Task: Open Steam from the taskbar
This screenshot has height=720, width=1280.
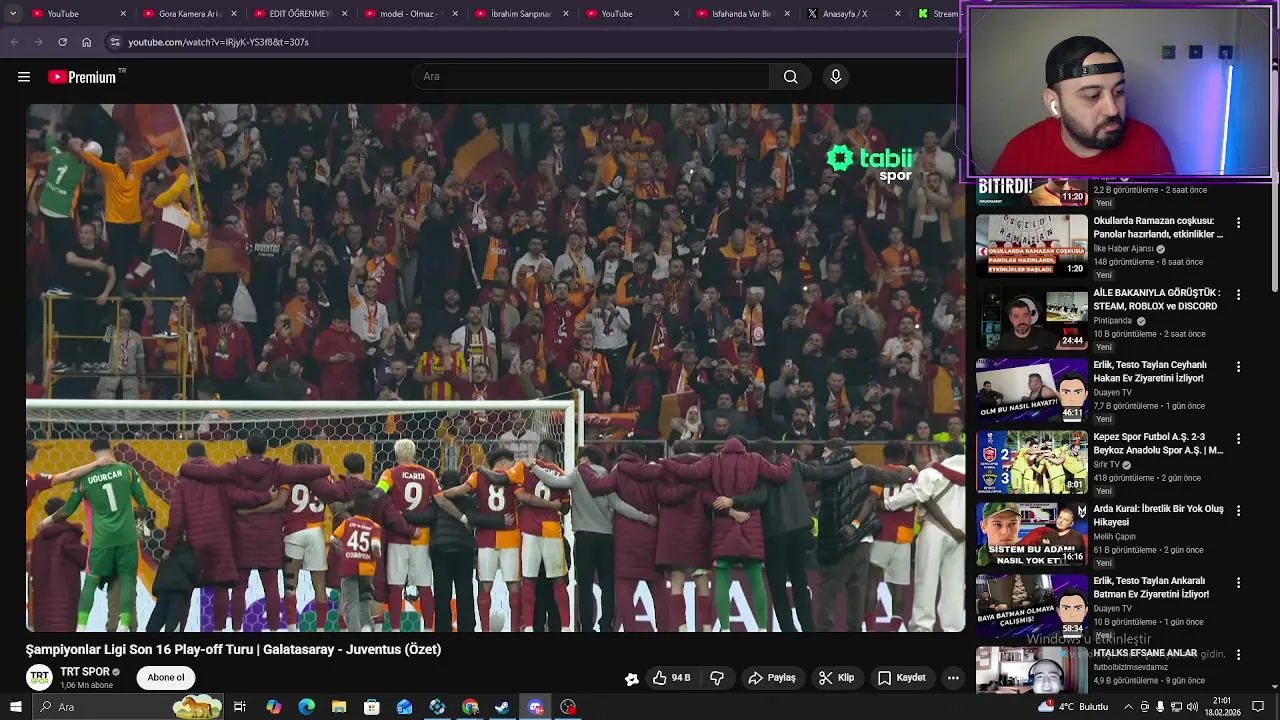Action: tap(502, 707)
